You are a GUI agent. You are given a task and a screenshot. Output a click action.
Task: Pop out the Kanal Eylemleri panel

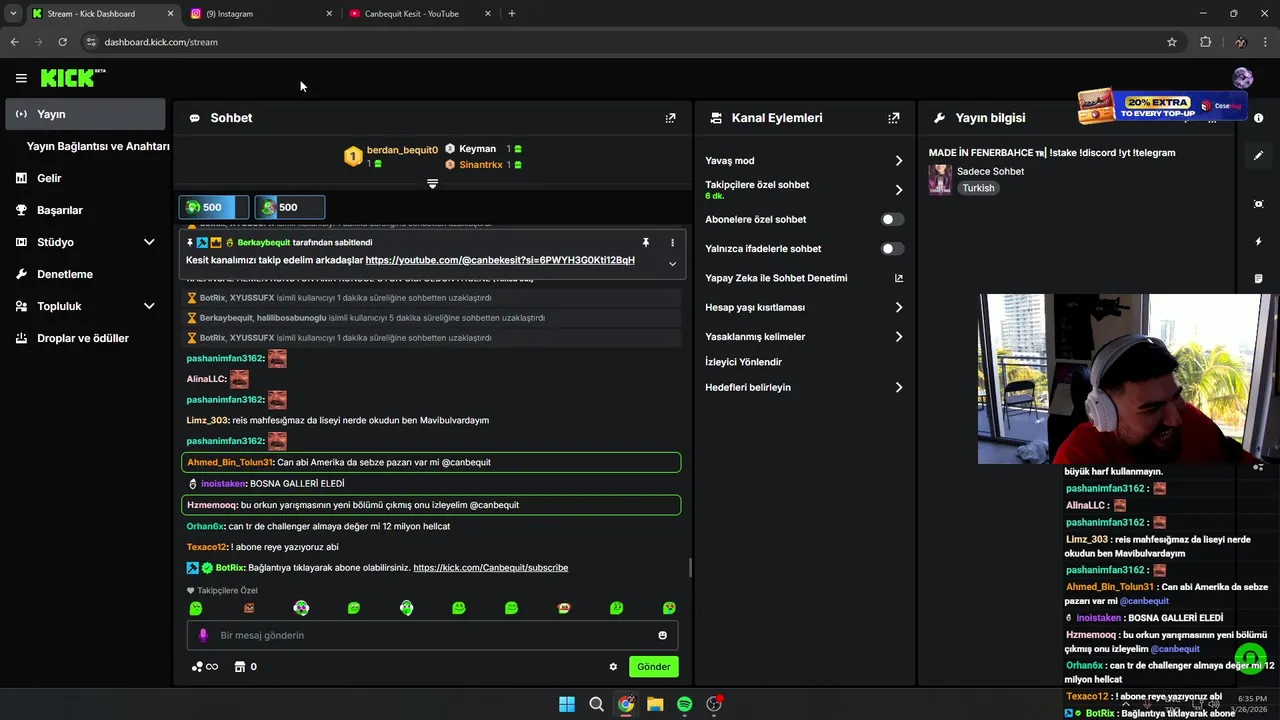pyautogui.click(x=894, y=118)
